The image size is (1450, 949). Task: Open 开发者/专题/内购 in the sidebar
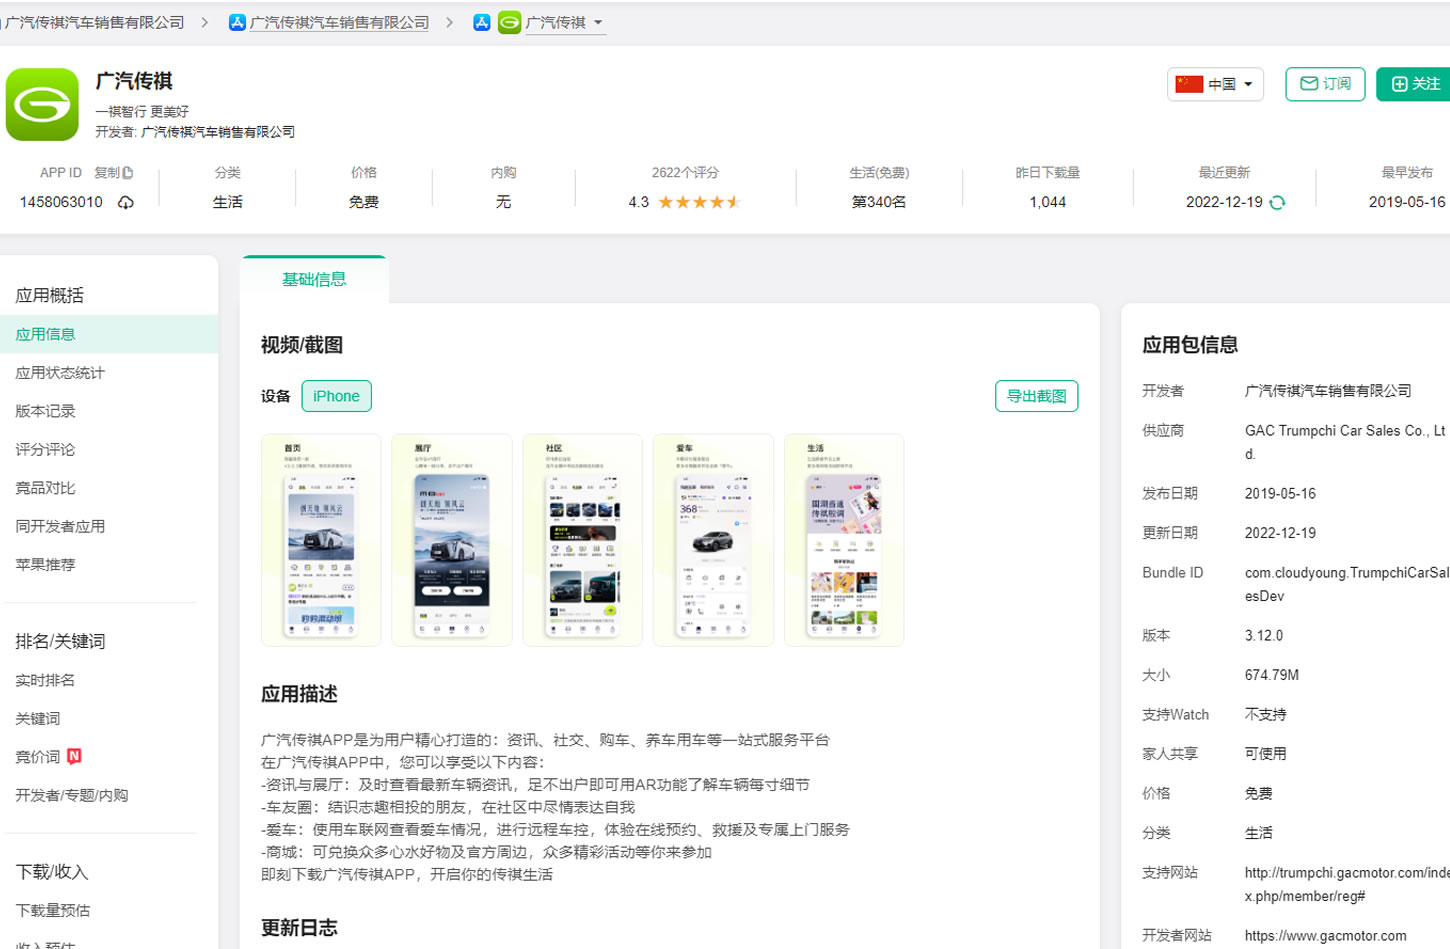click(72, 795)
